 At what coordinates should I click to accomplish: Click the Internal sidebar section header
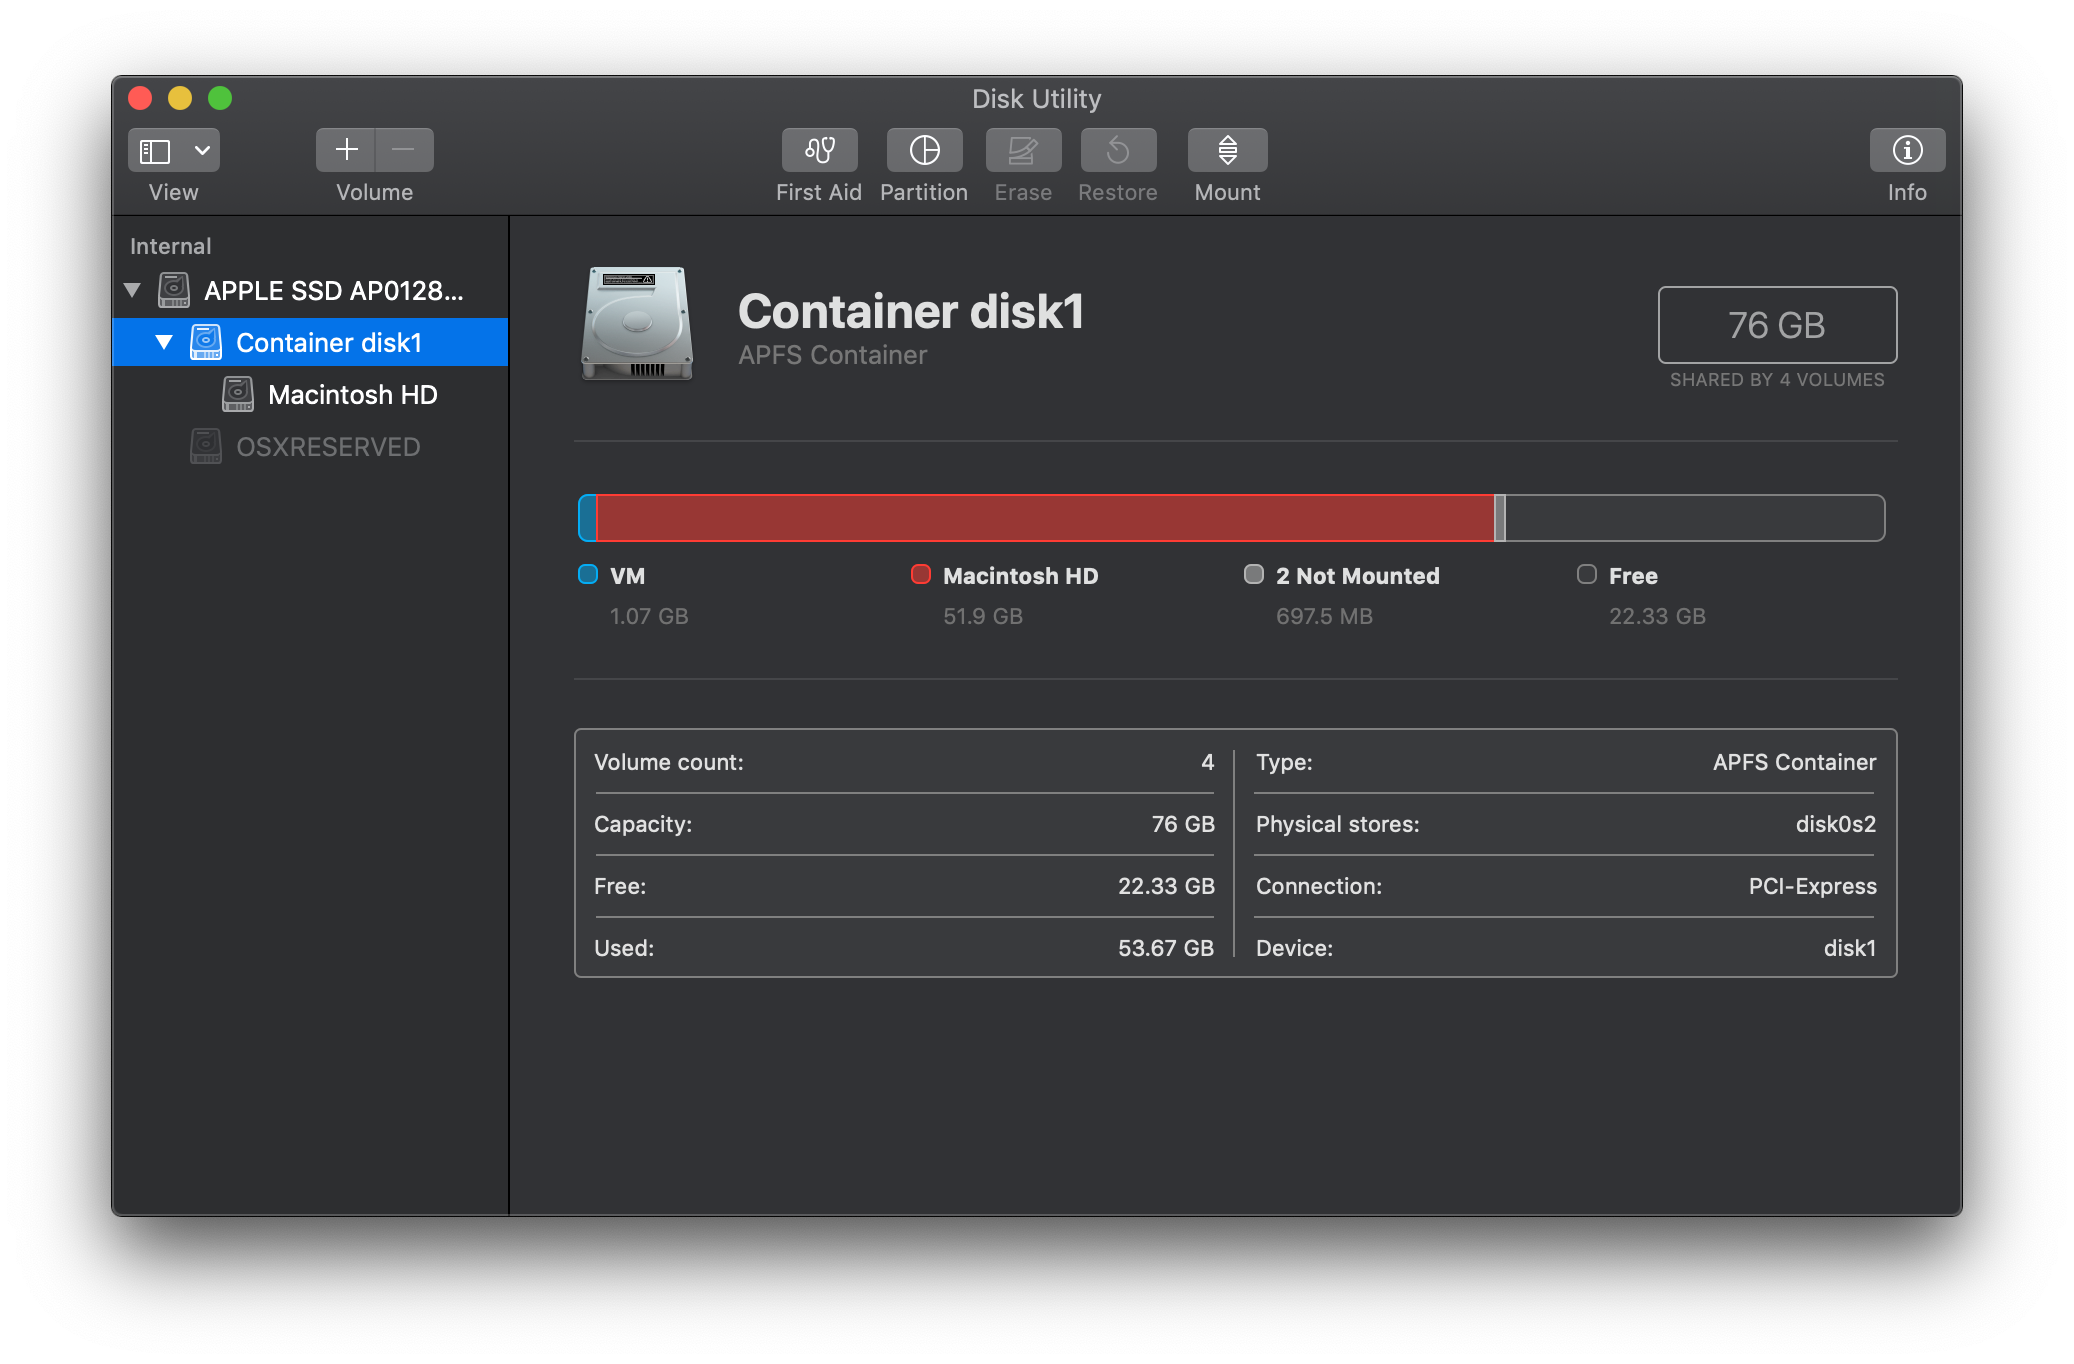[170, 246]
